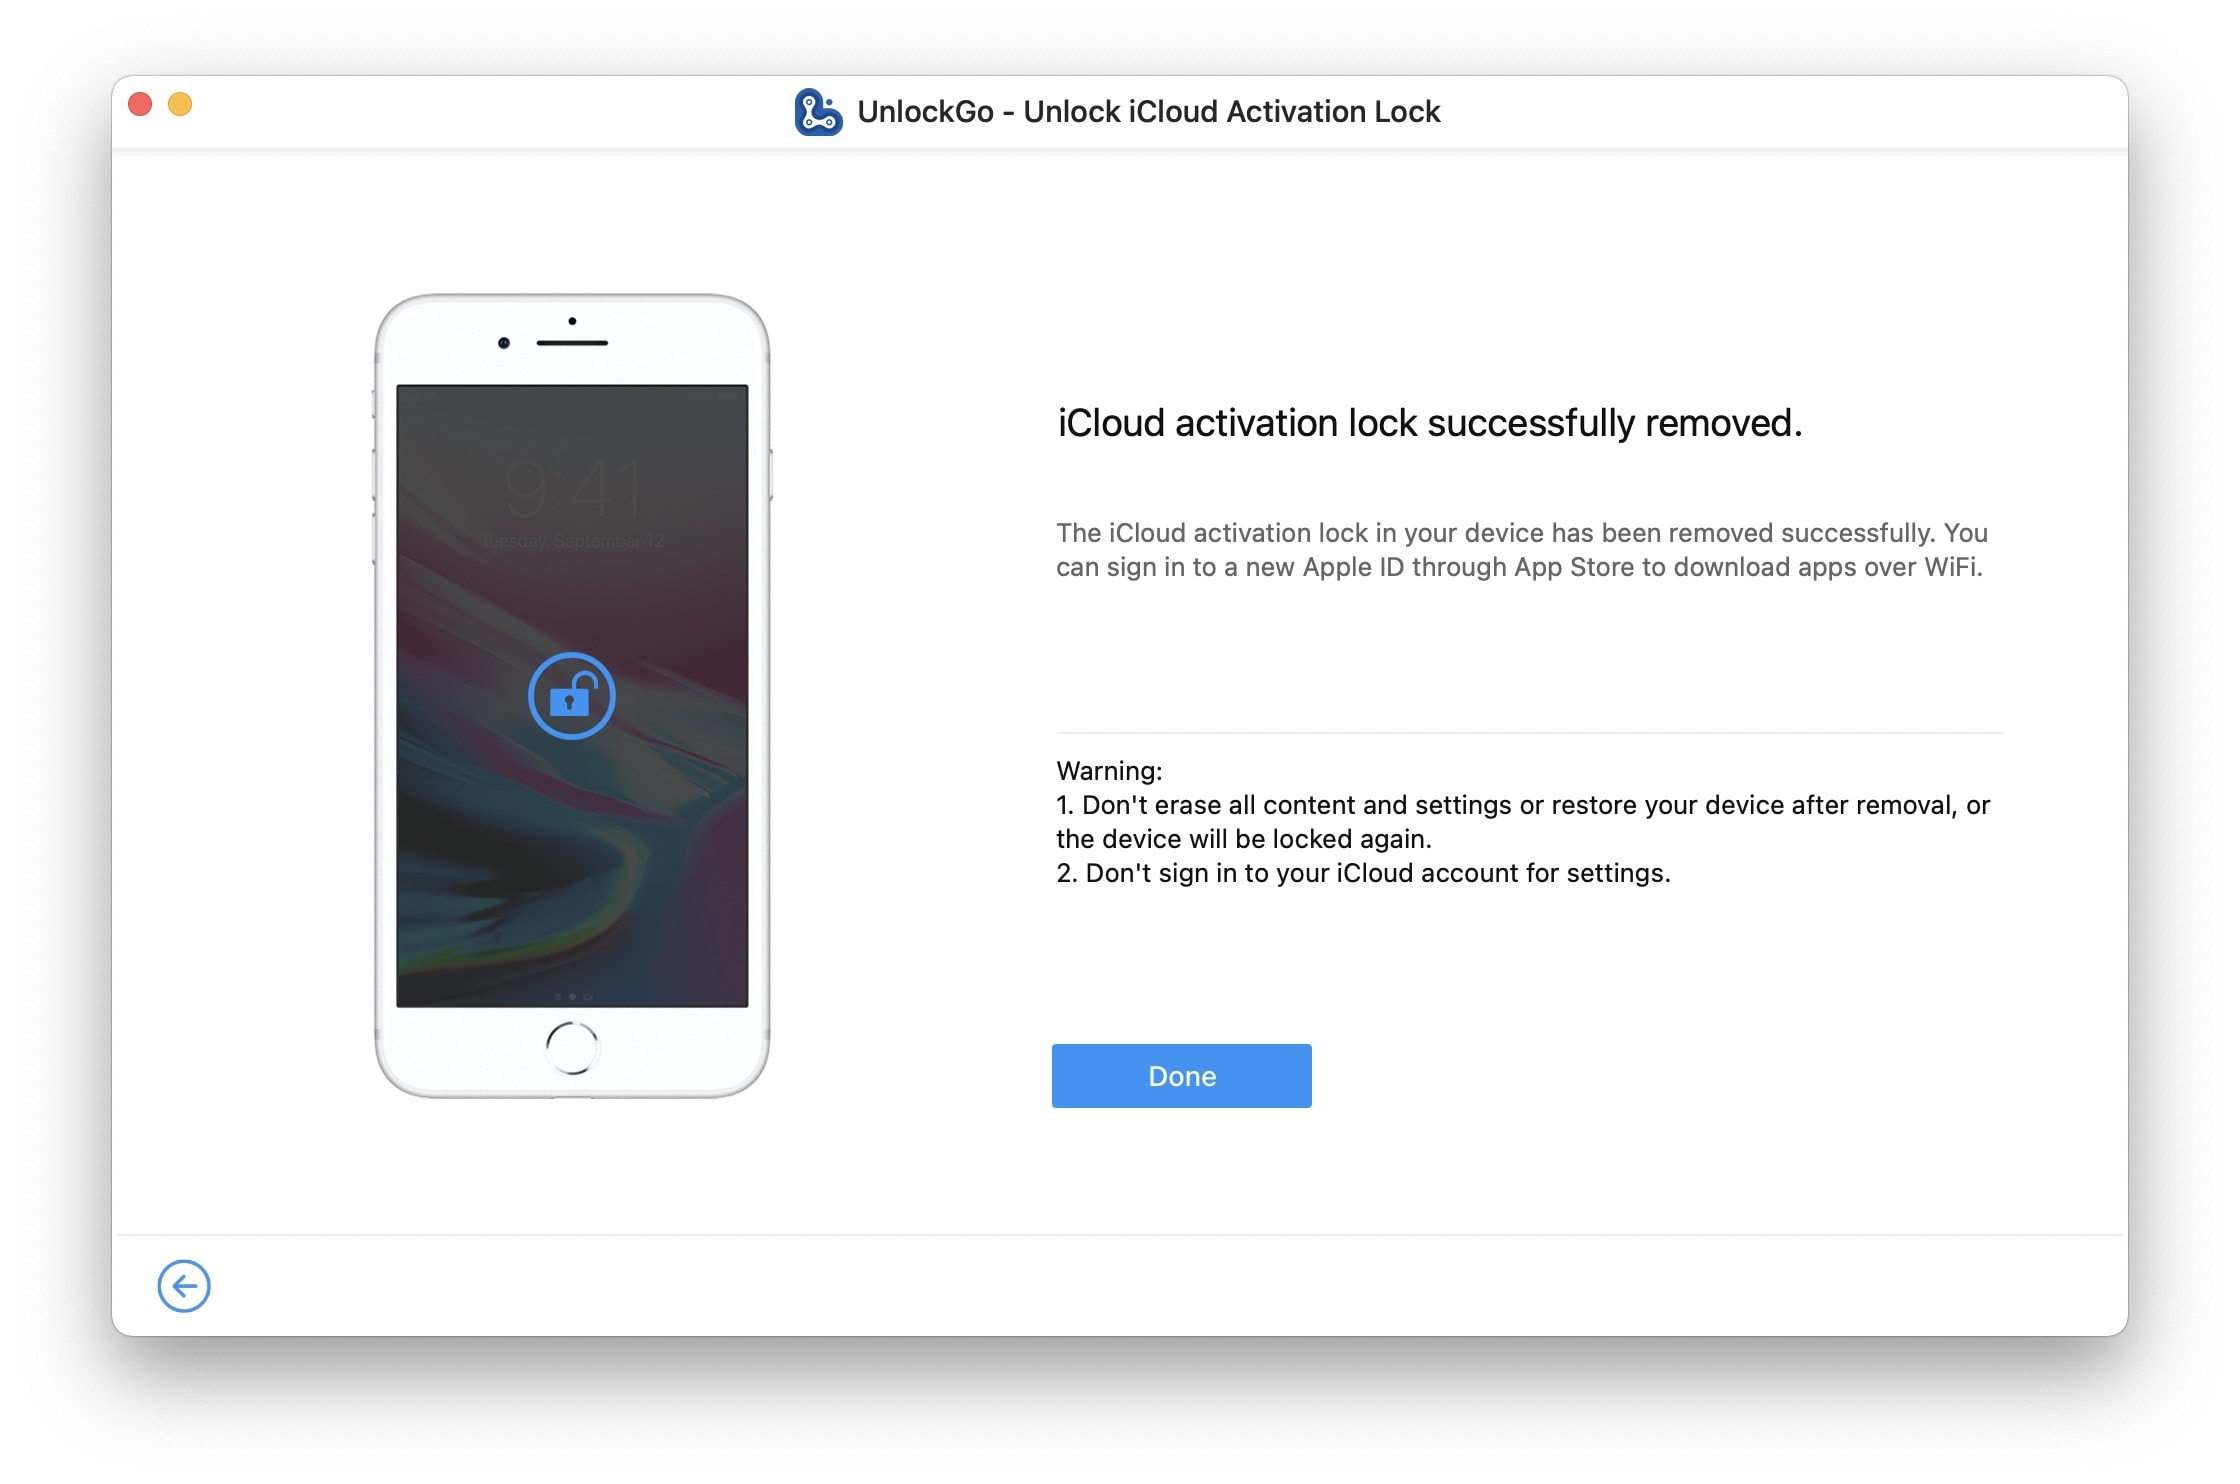Click the iPhone power side button

point(770,474)
